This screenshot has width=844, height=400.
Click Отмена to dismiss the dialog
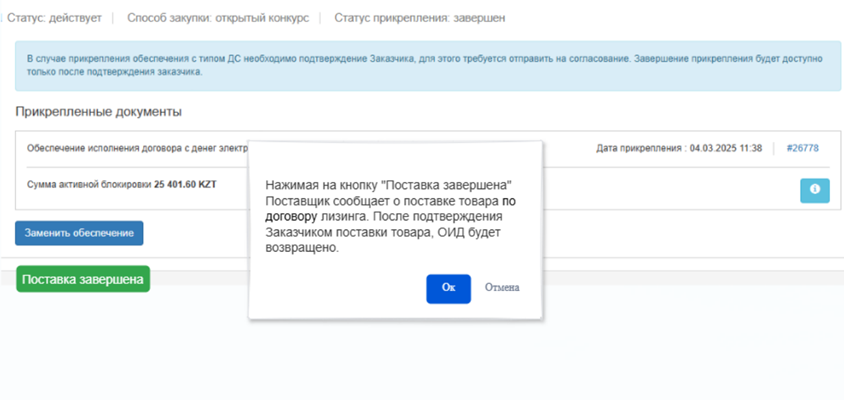coord(501,288)
